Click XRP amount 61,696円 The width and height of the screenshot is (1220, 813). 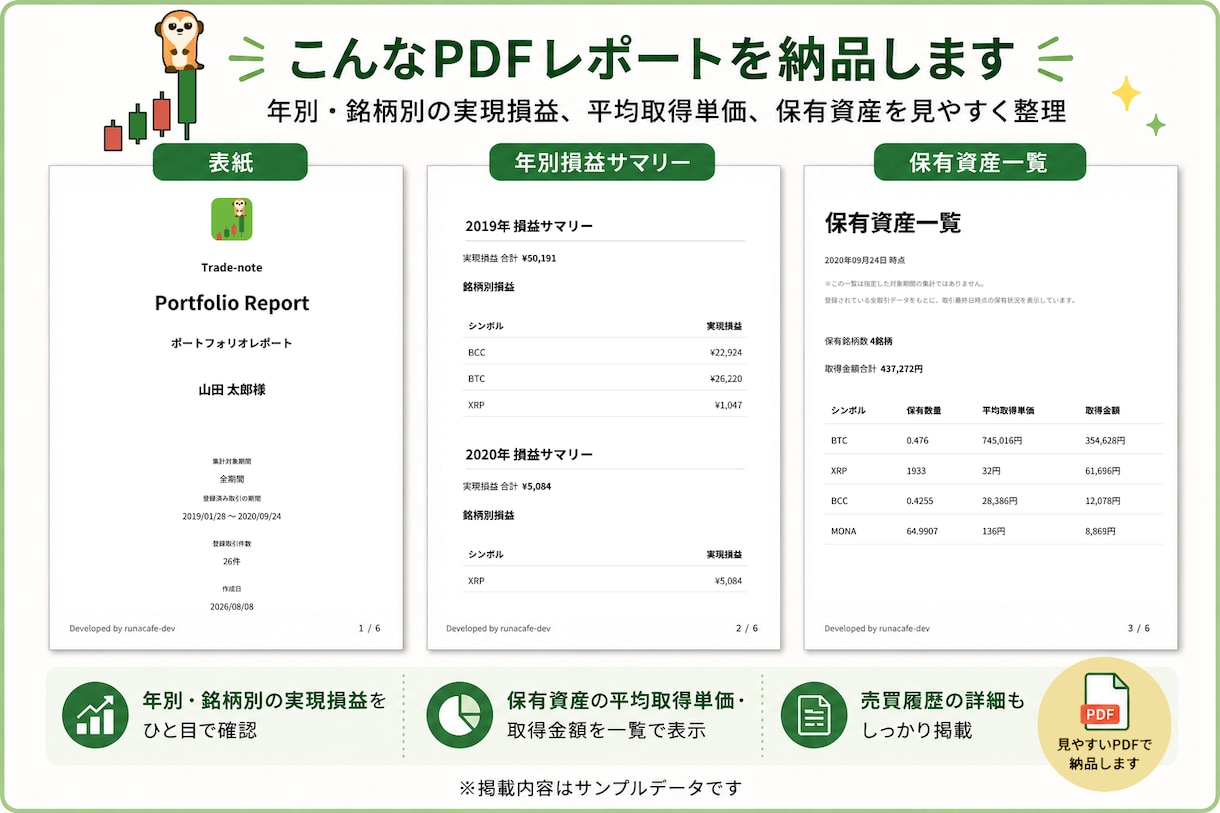[1103, 470]
